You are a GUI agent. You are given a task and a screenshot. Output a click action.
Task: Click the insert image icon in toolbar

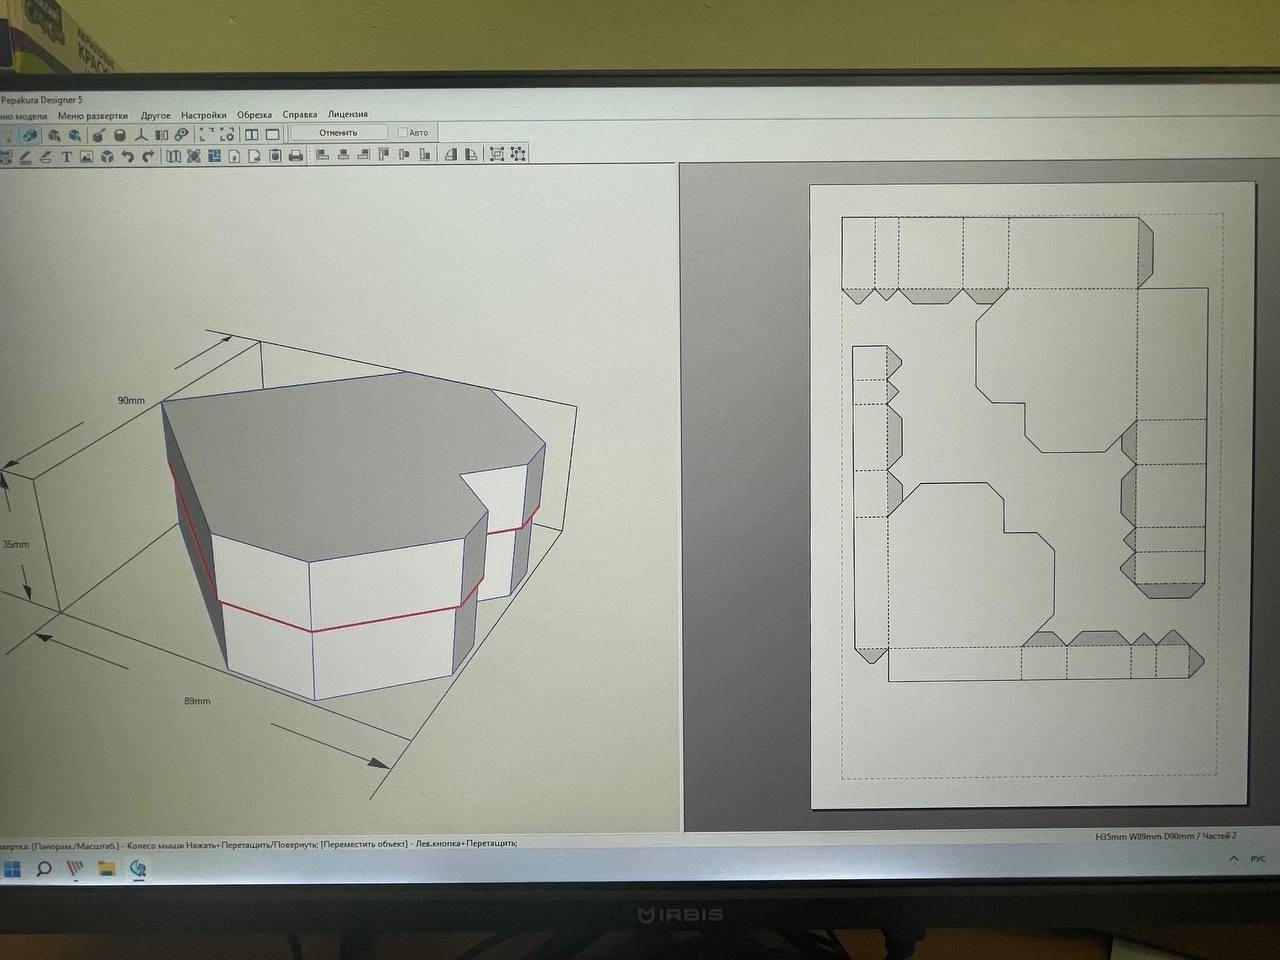point(86,156)
